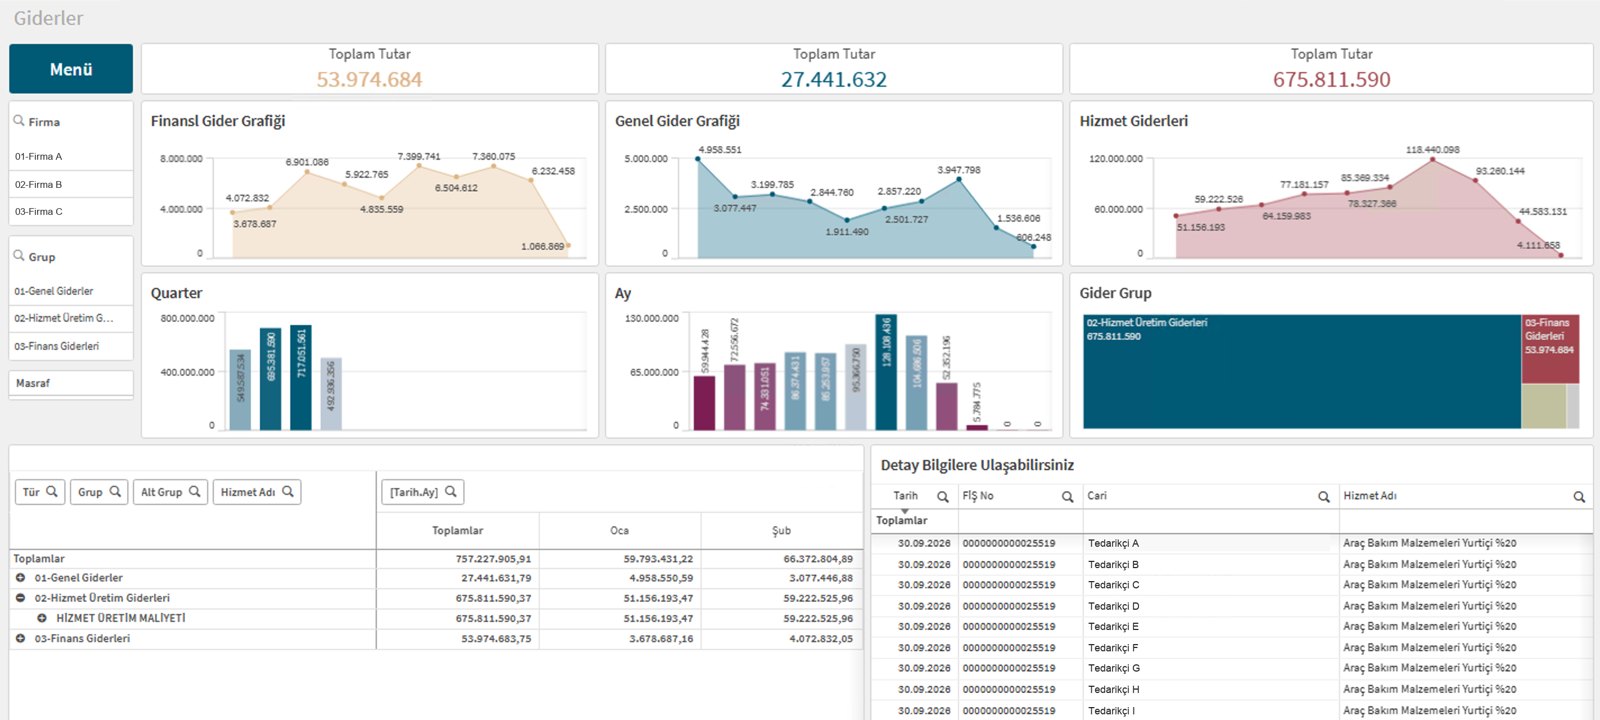Click the Şub column header in pivot table
The width and height of the screenshot is (1600, 720).
tap(781, 531)
